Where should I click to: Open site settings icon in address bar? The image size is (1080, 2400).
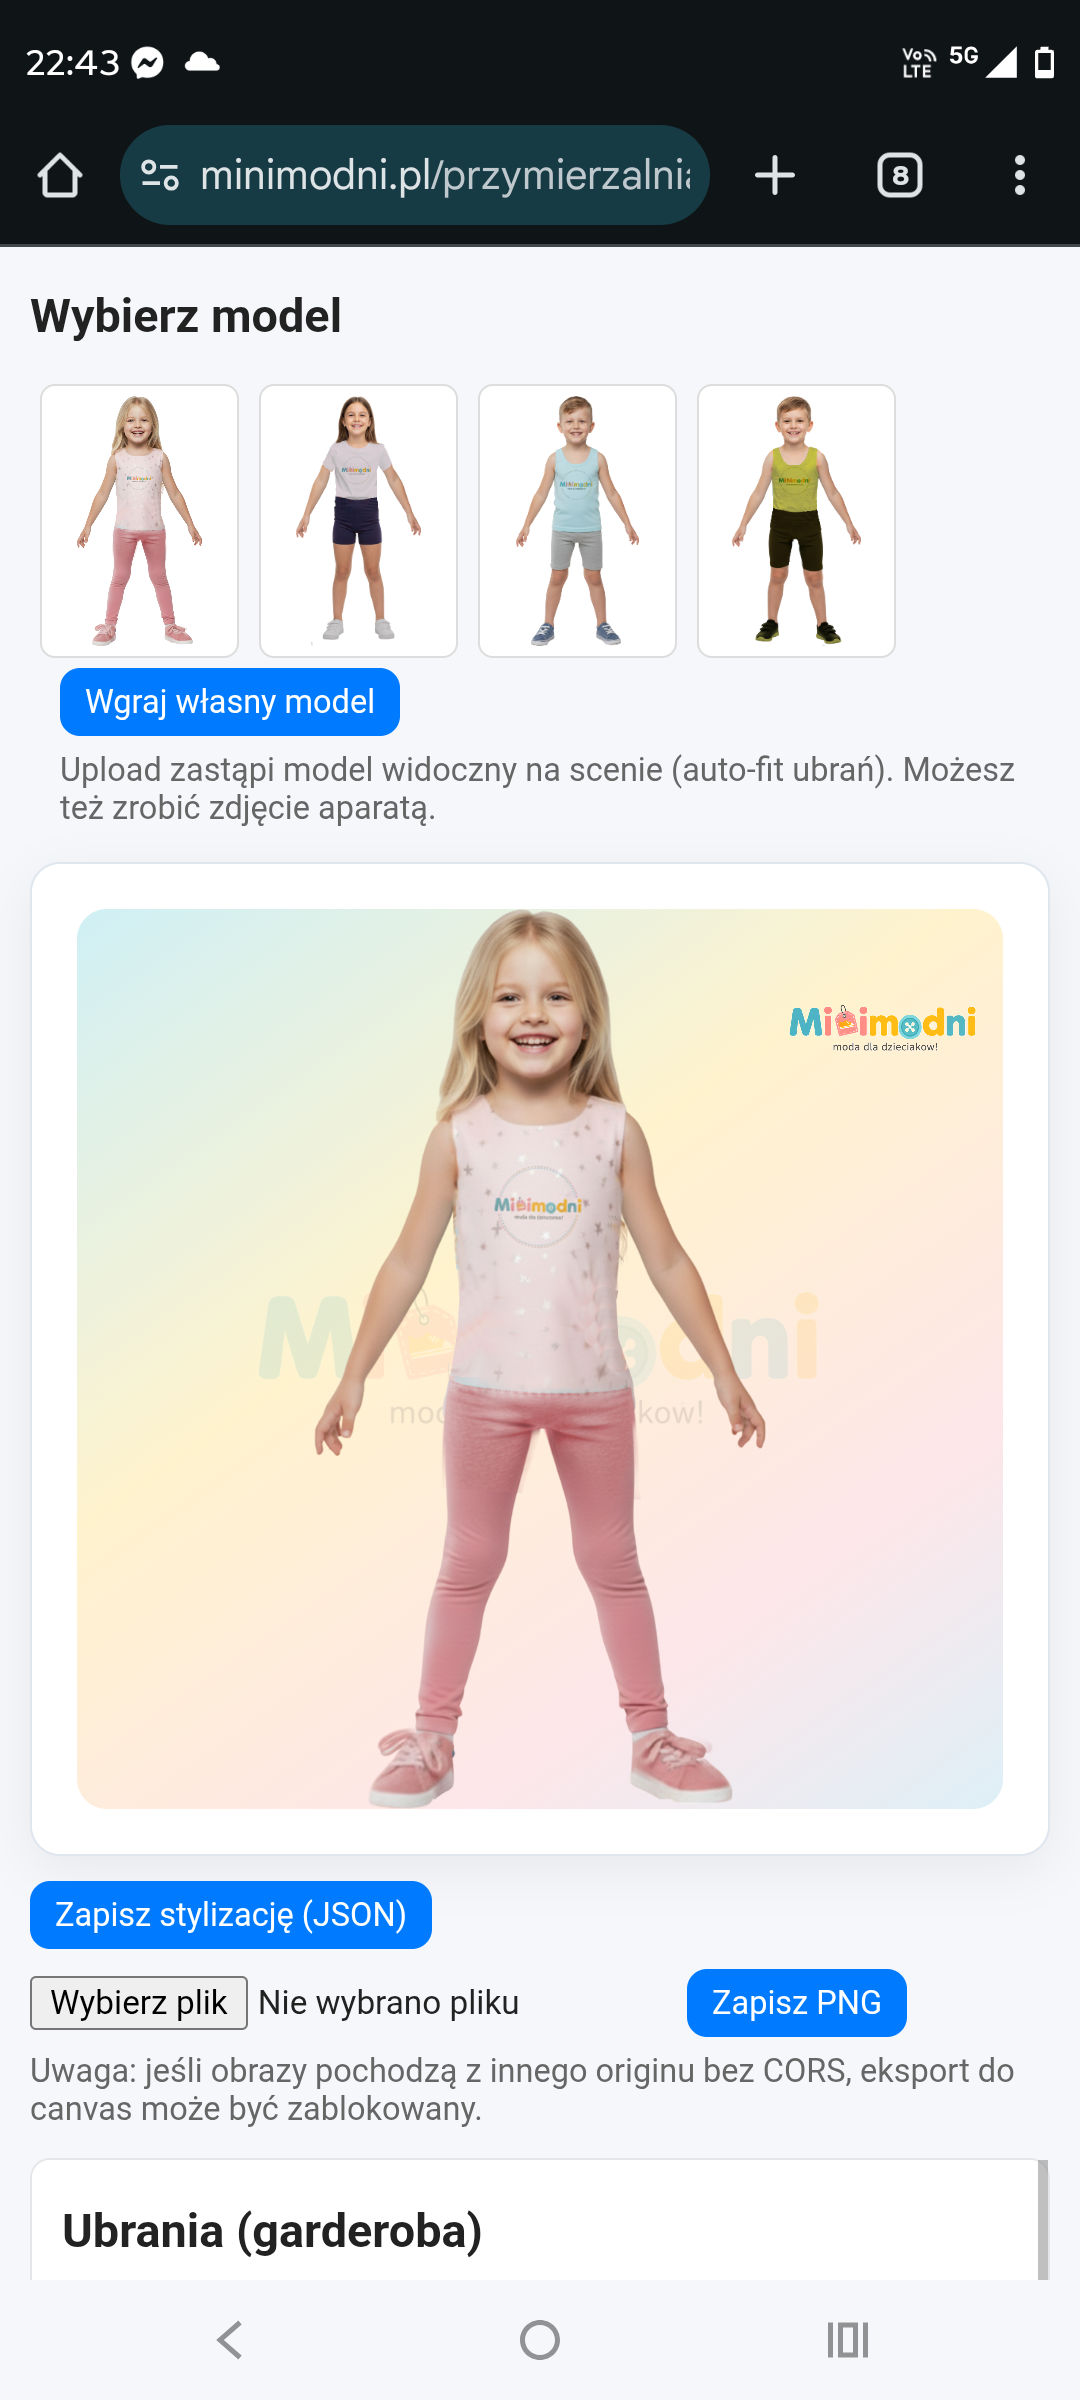pos(160,175)
